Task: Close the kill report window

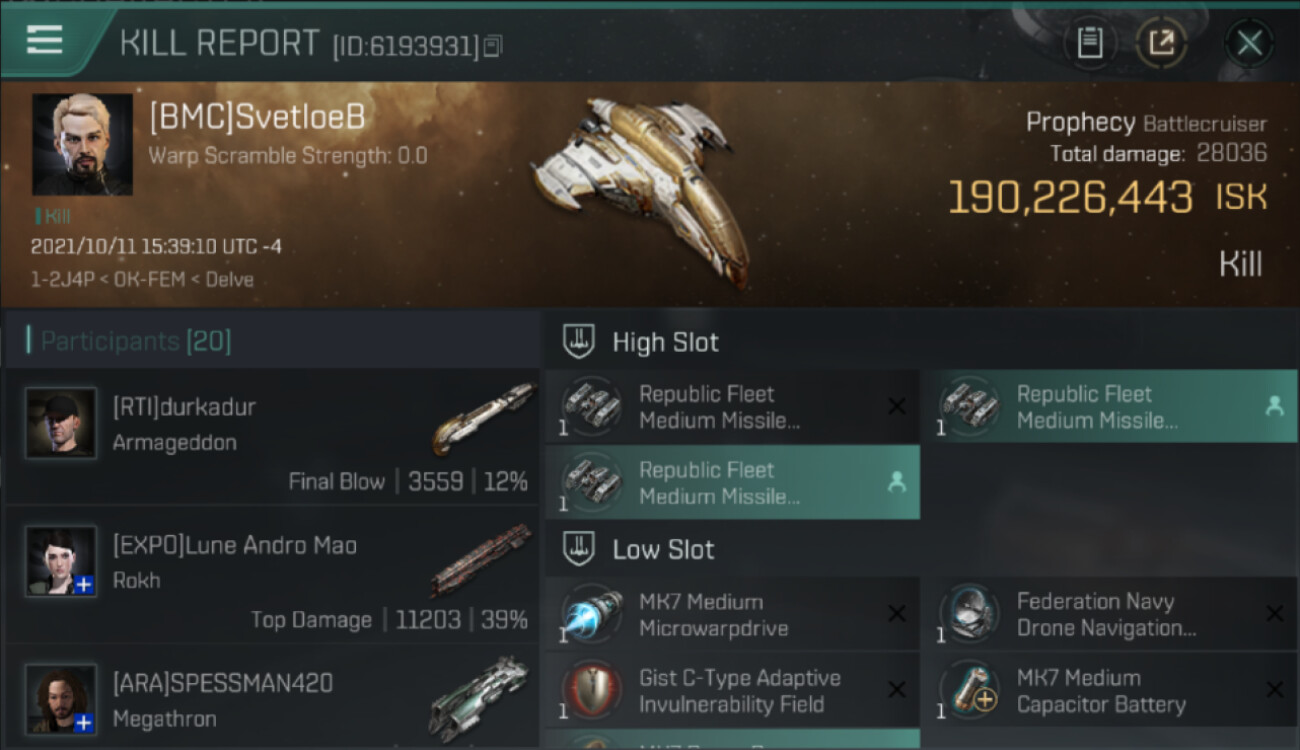Action: (1249, 43)
